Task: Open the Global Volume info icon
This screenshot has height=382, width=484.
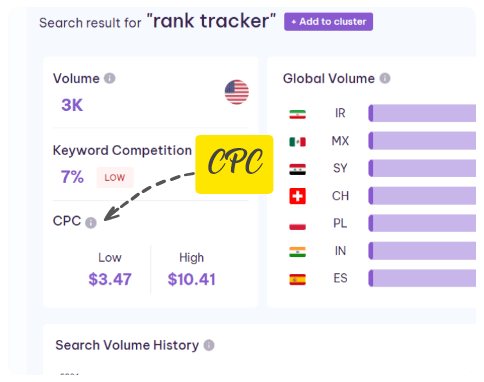Action: [385, 78]
